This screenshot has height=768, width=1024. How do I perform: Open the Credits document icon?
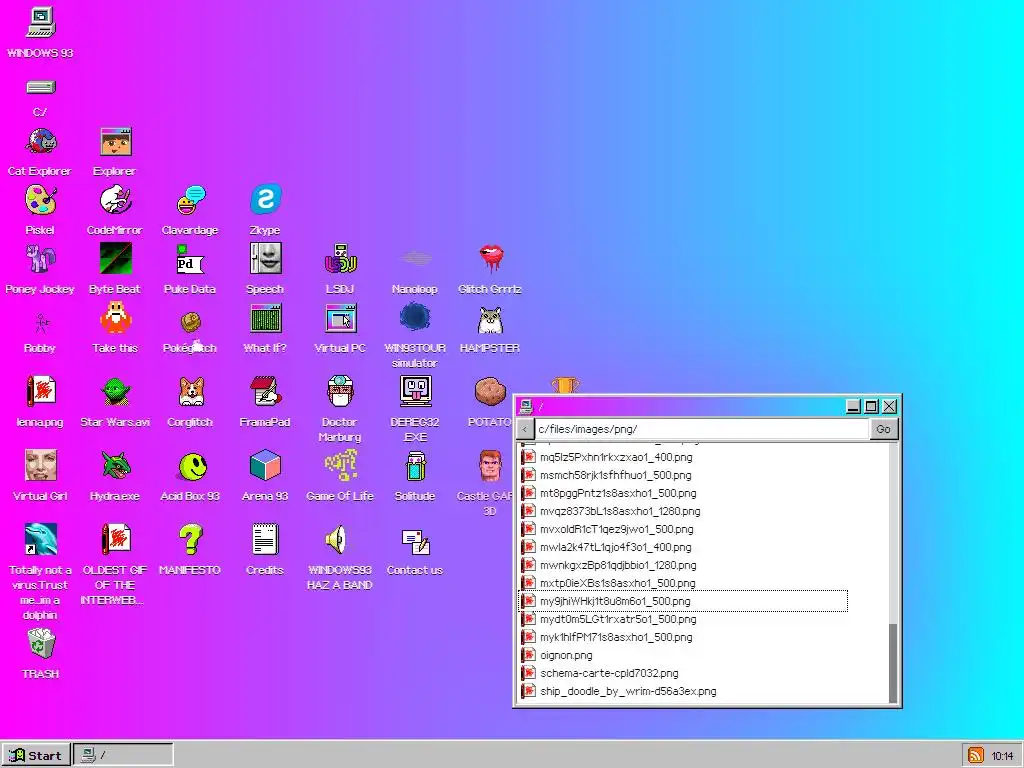pyautogui.click(x=266, y=539)
